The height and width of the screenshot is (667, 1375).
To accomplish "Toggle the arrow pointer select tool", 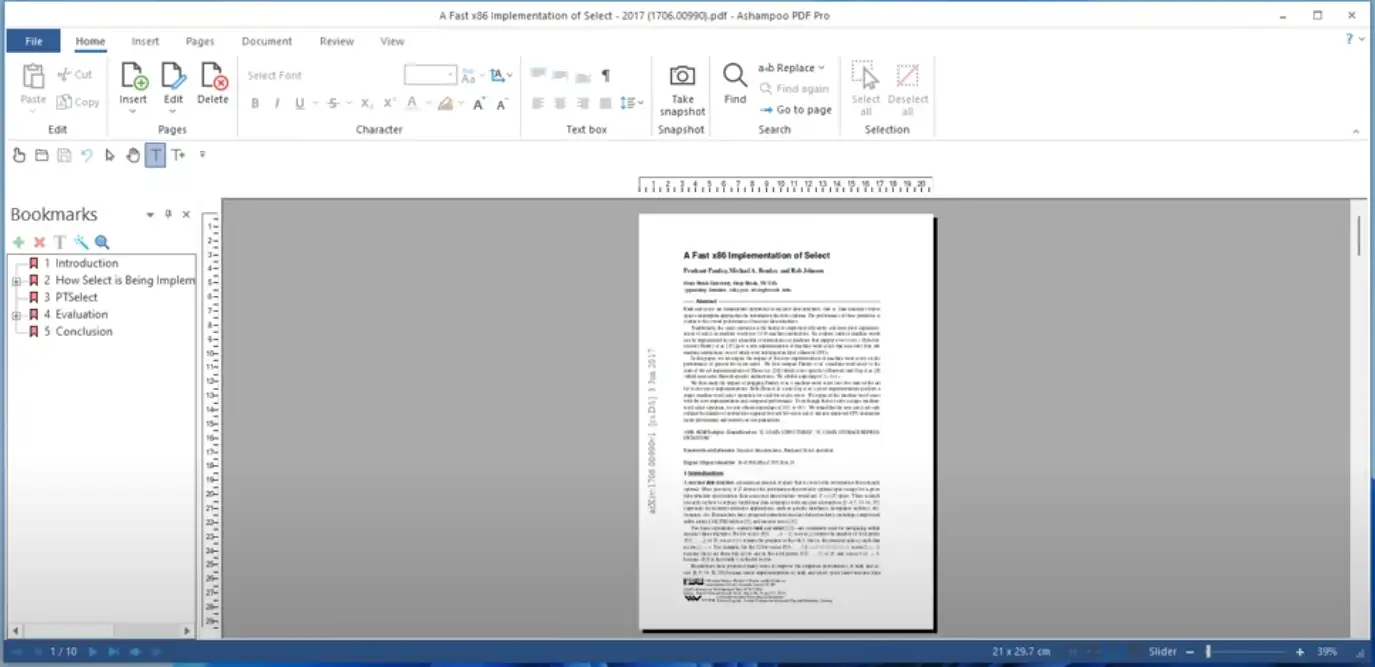I will click(x=110, y=155).
